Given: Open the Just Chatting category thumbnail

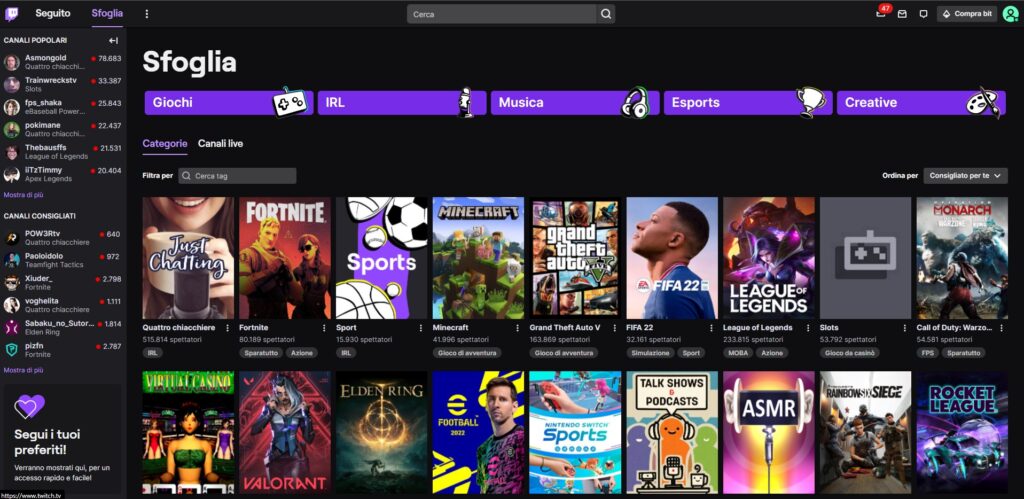Looking at the screenshot, I should point(188,258).
